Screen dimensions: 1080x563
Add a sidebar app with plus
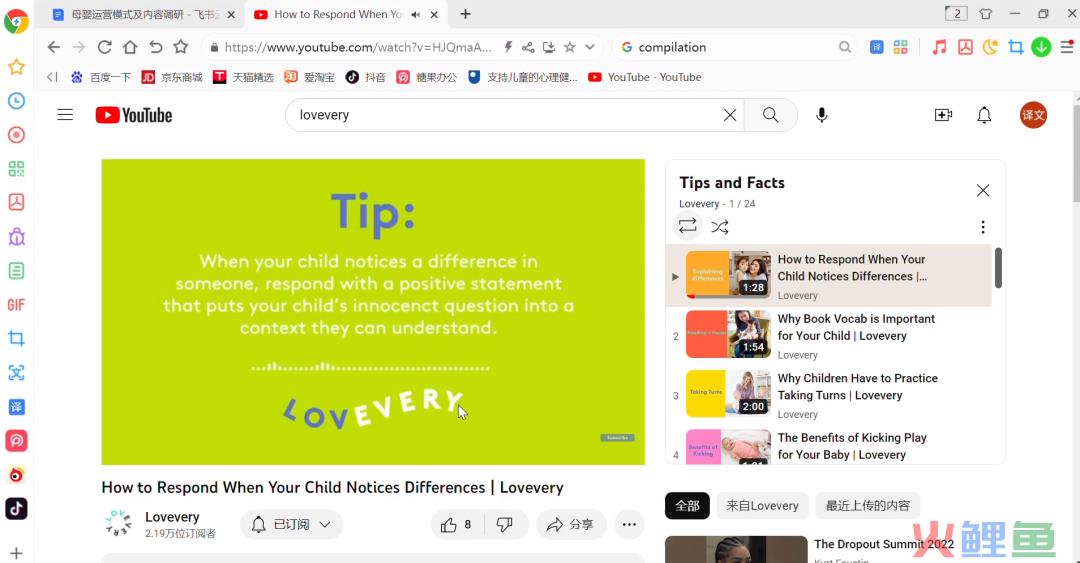point(17,553)
